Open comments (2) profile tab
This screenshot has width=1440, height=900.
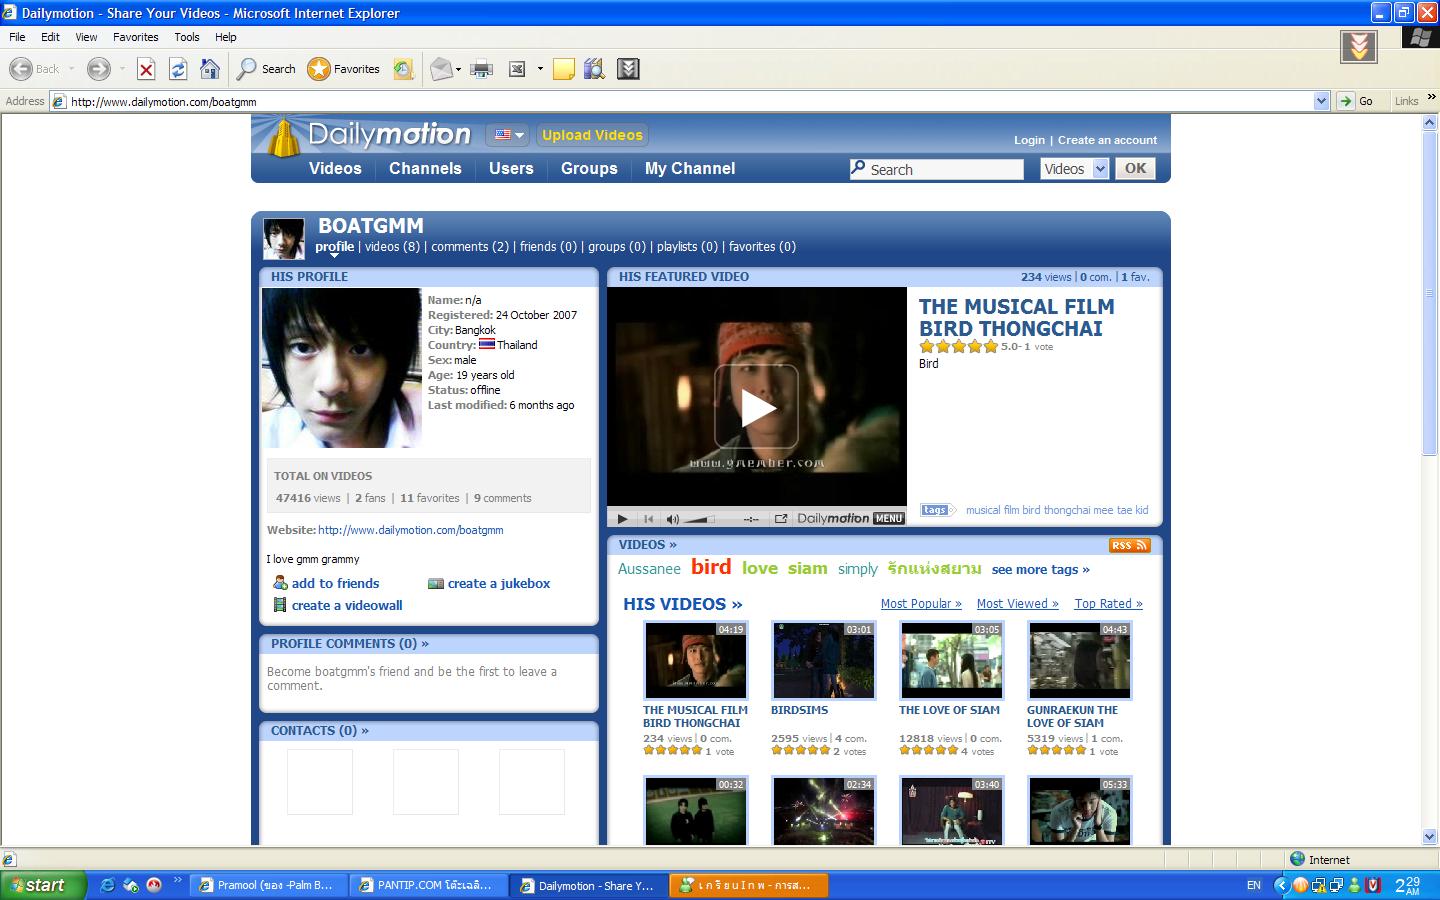tap(470, 246)
